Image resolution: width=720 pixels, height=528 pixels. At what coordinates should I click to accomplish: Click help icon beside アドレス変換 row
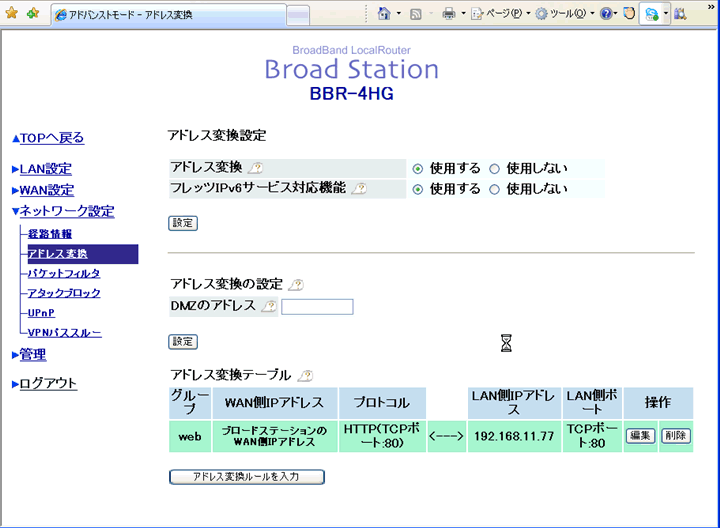pos(255,168)
